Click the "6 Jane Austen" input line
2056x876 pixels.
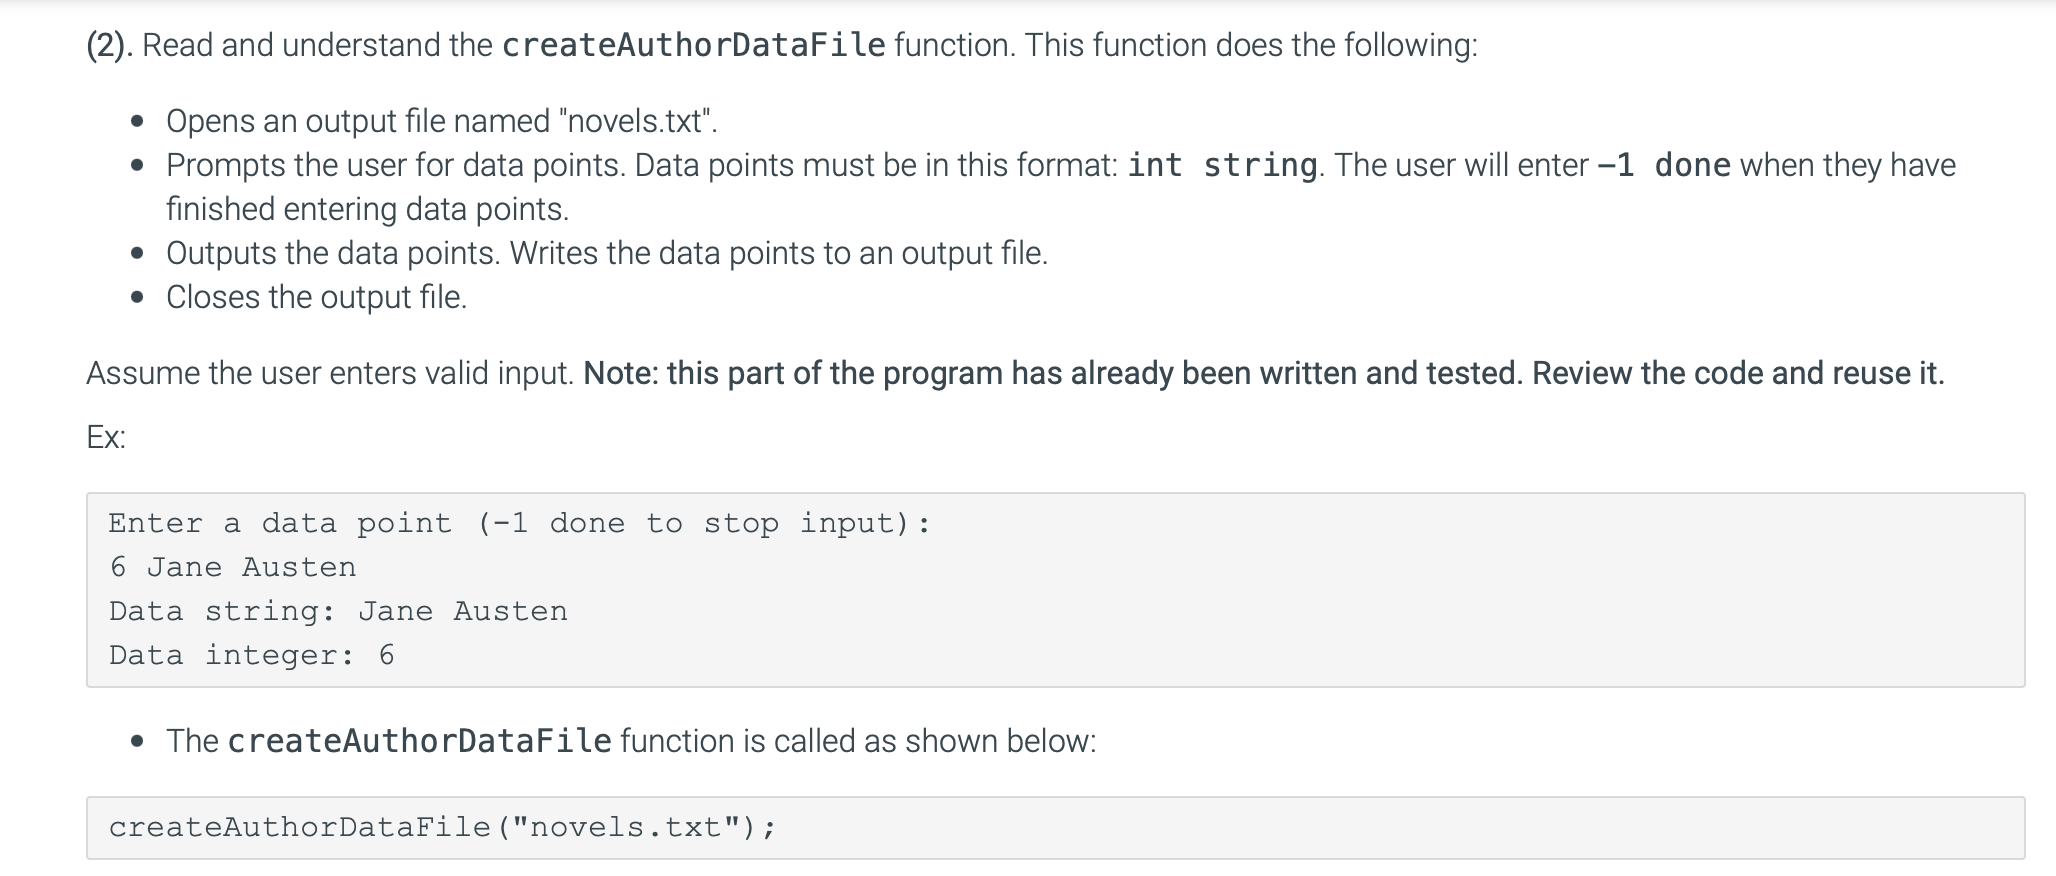click(232, 567)
